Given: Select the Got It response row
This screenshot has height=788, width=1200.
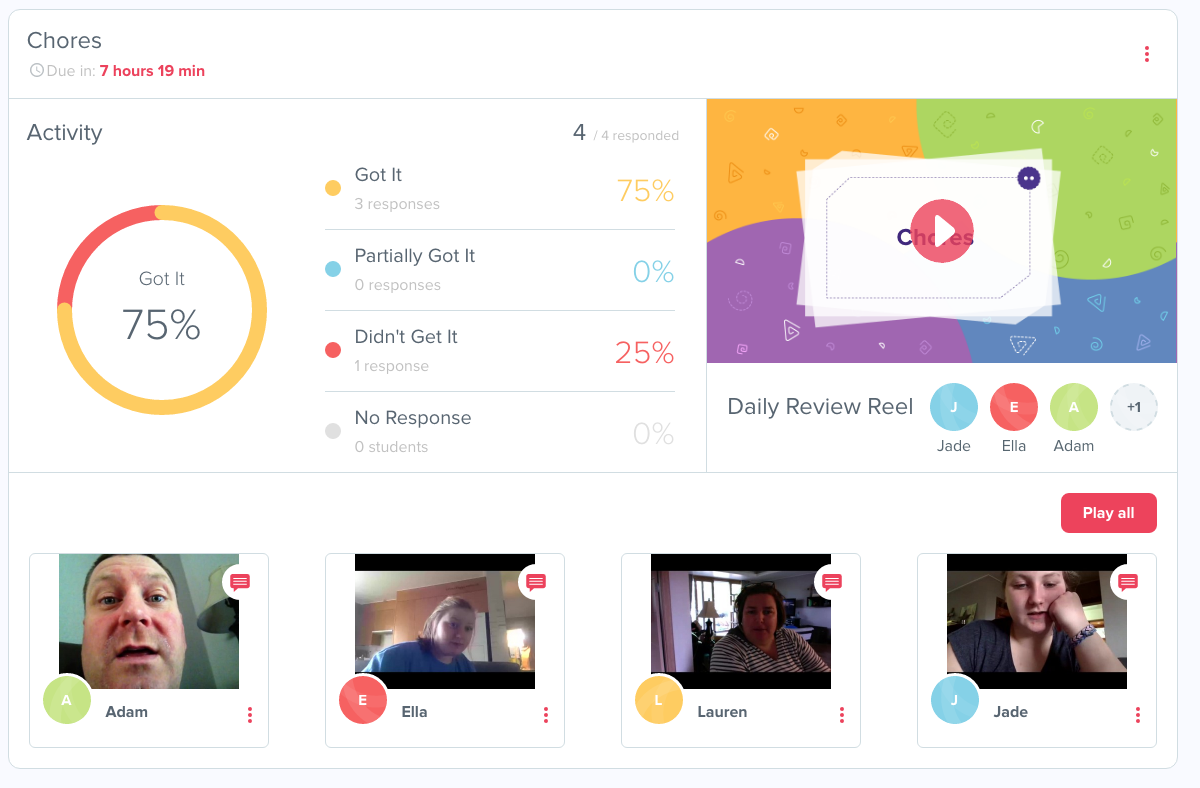Looking at the screenshot, I should pos(500,189).
